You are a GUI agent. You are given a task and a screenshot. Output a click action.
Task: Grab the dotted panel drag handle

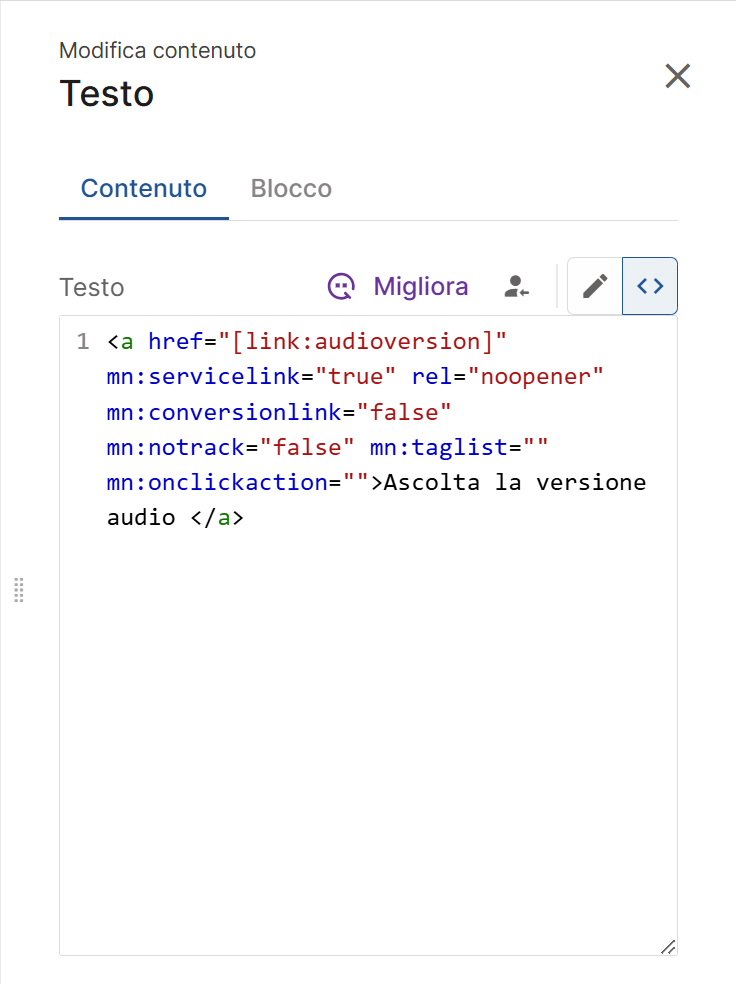coord(19,590)
